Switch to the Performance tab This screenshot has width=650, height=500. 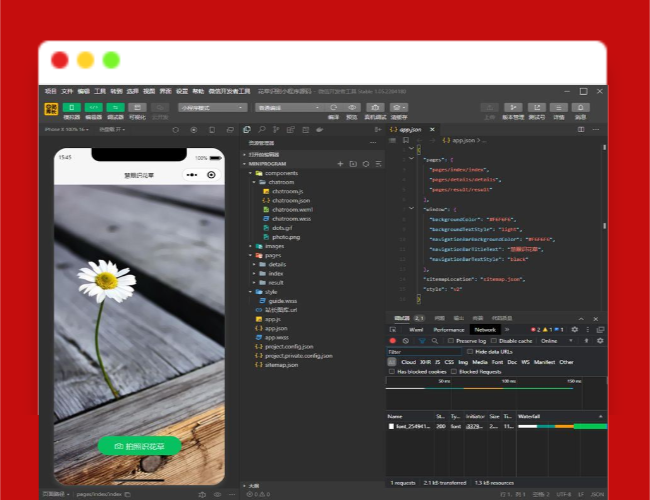[448, 329]
